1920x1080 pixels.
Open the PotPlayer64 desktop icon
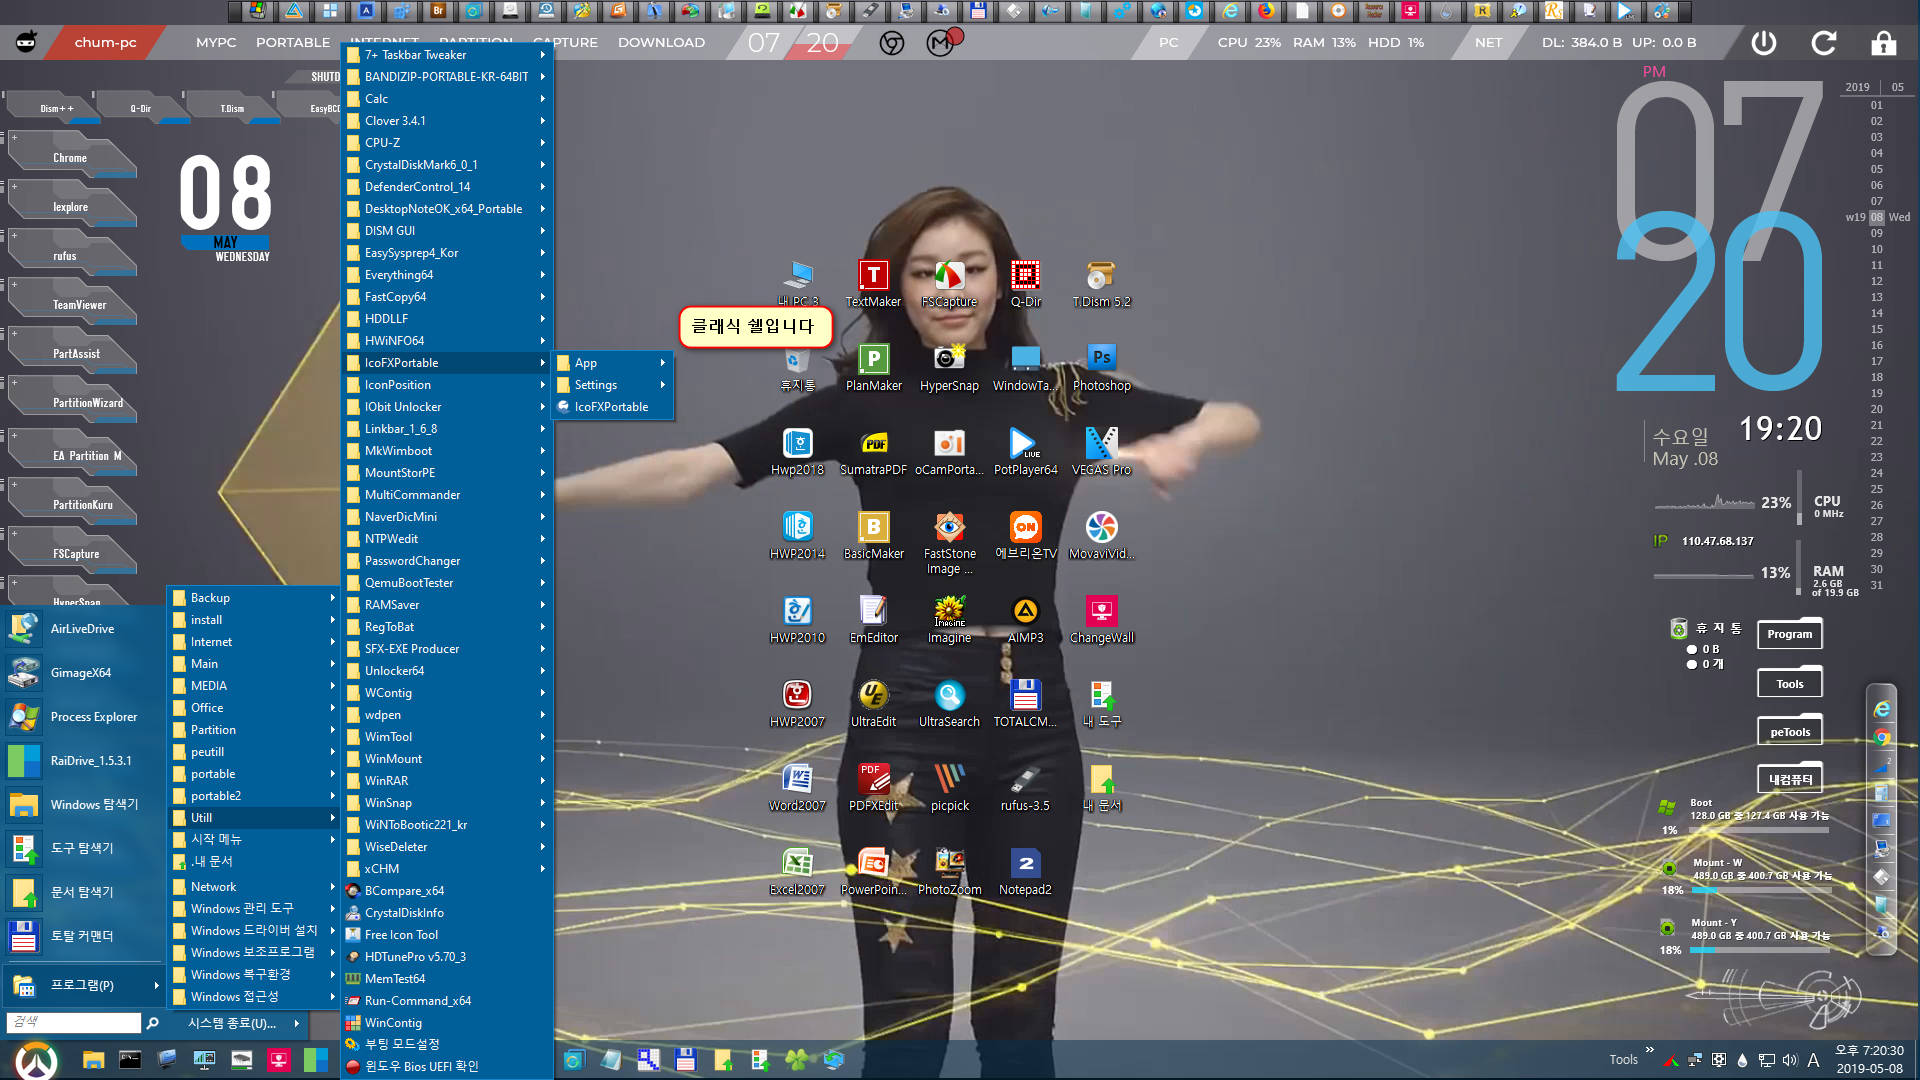tap(1025, 451)
